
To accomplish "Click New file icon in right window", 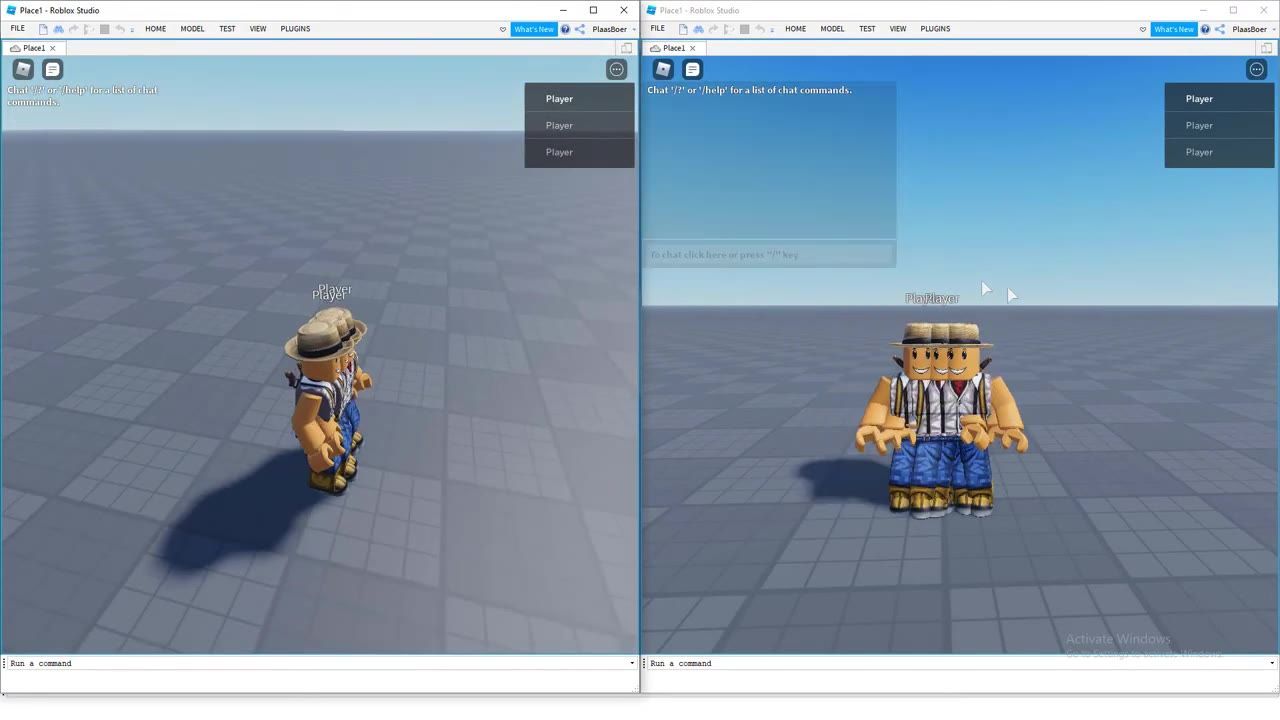I will click(683, 29).
